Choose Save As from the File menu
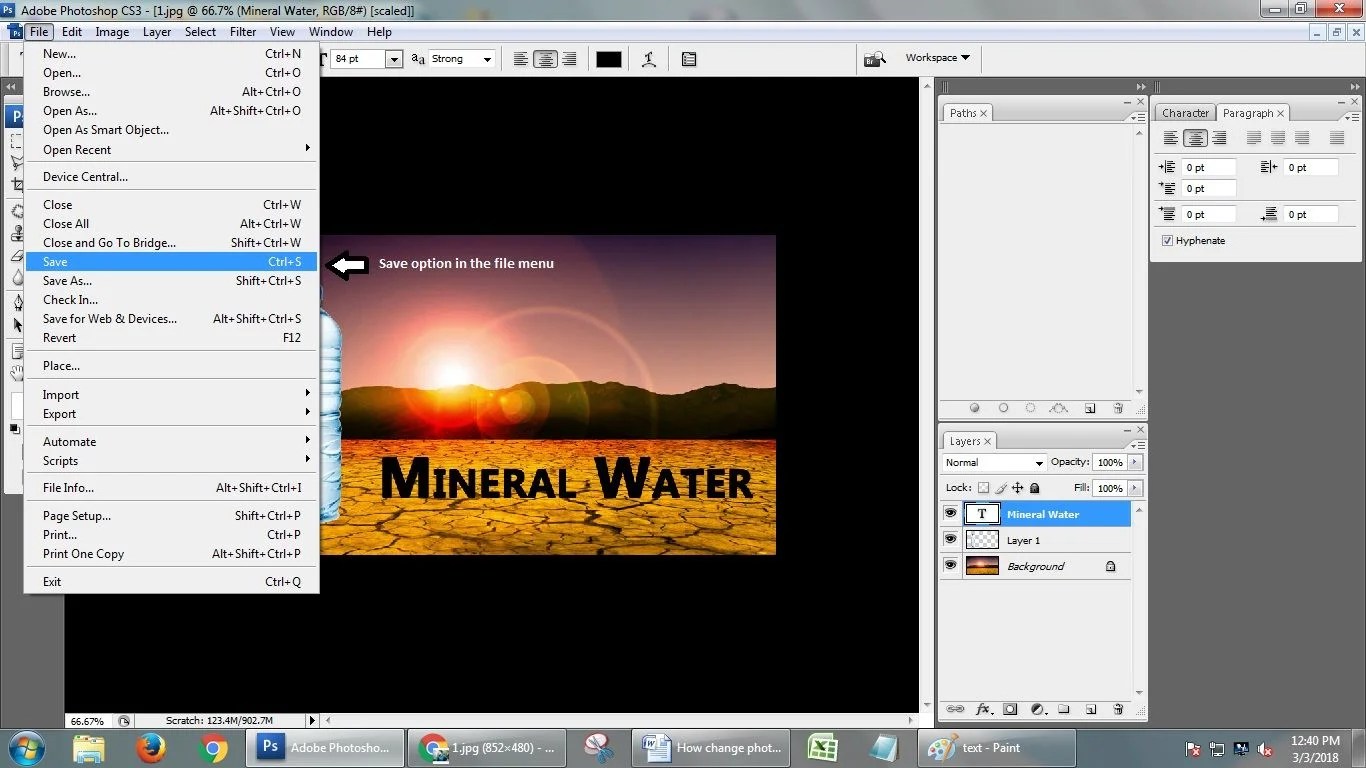 67,281
